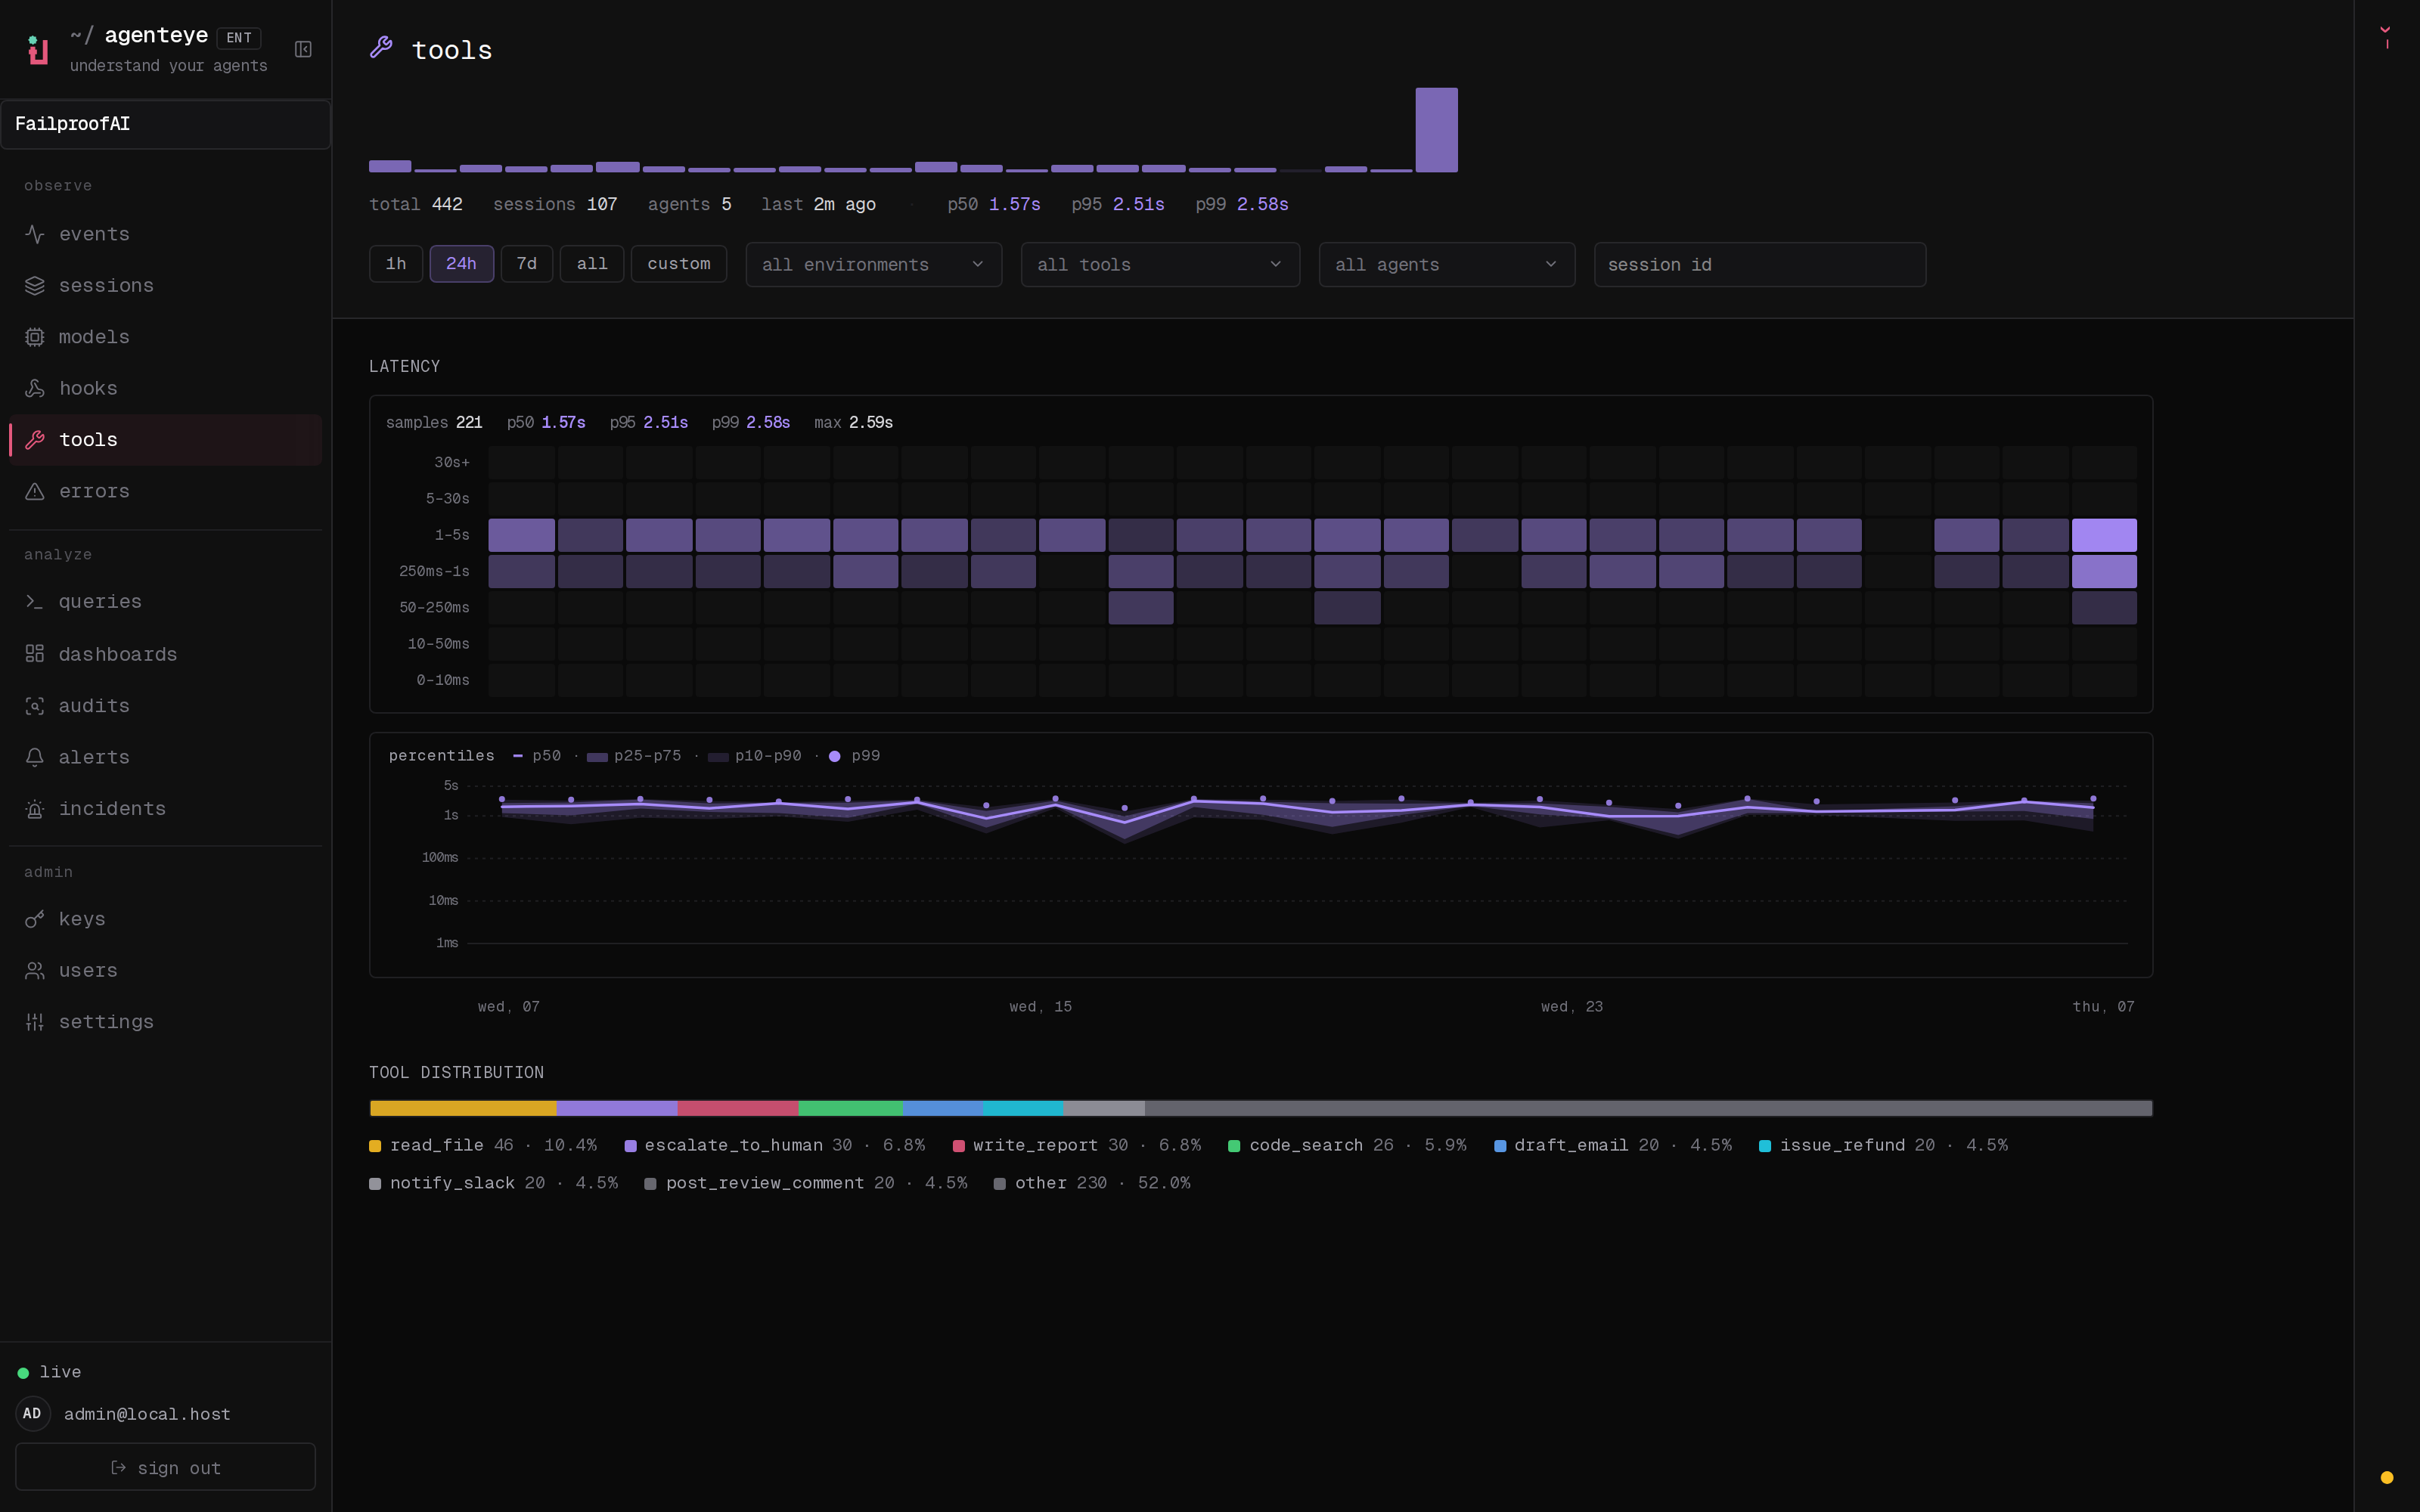The height and width of the screenshot is (1512, 2420).
Task: Toggle the p10-p90 legend entry
Action: click(x=754, y=756)
